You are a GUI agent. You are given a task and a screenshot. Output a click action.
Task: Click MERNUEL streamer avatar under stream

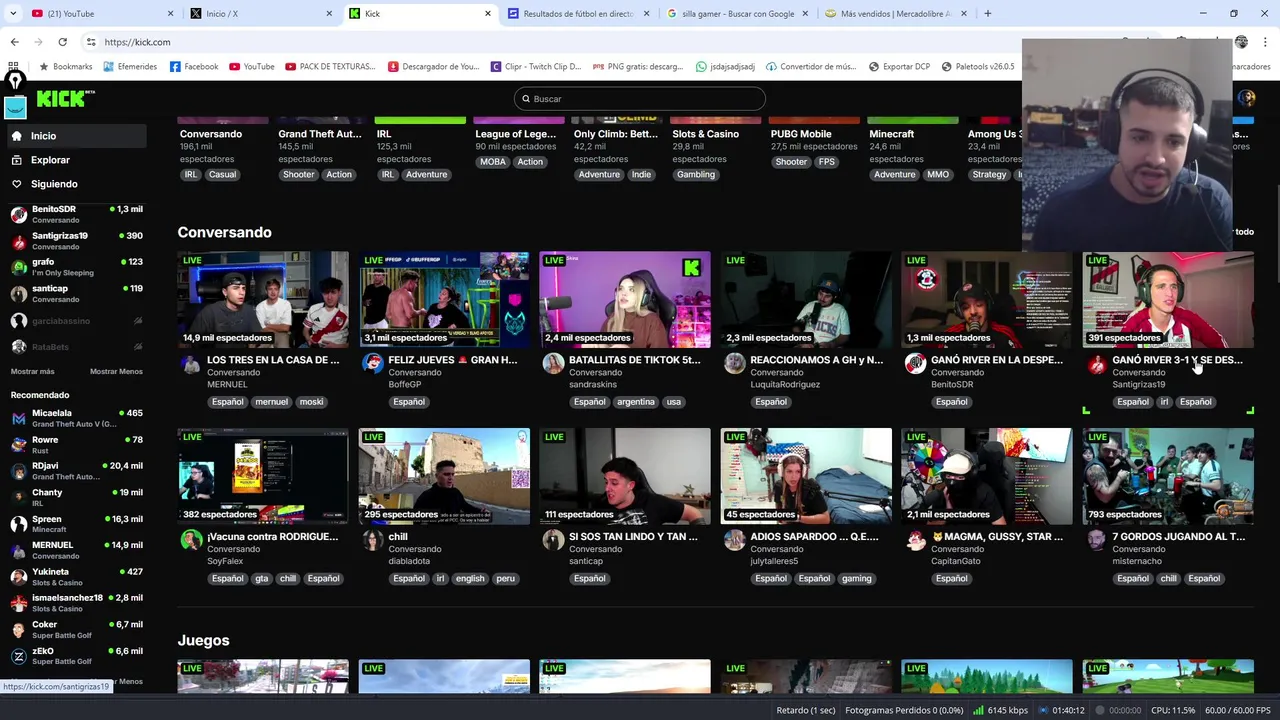tap(191, 365)
